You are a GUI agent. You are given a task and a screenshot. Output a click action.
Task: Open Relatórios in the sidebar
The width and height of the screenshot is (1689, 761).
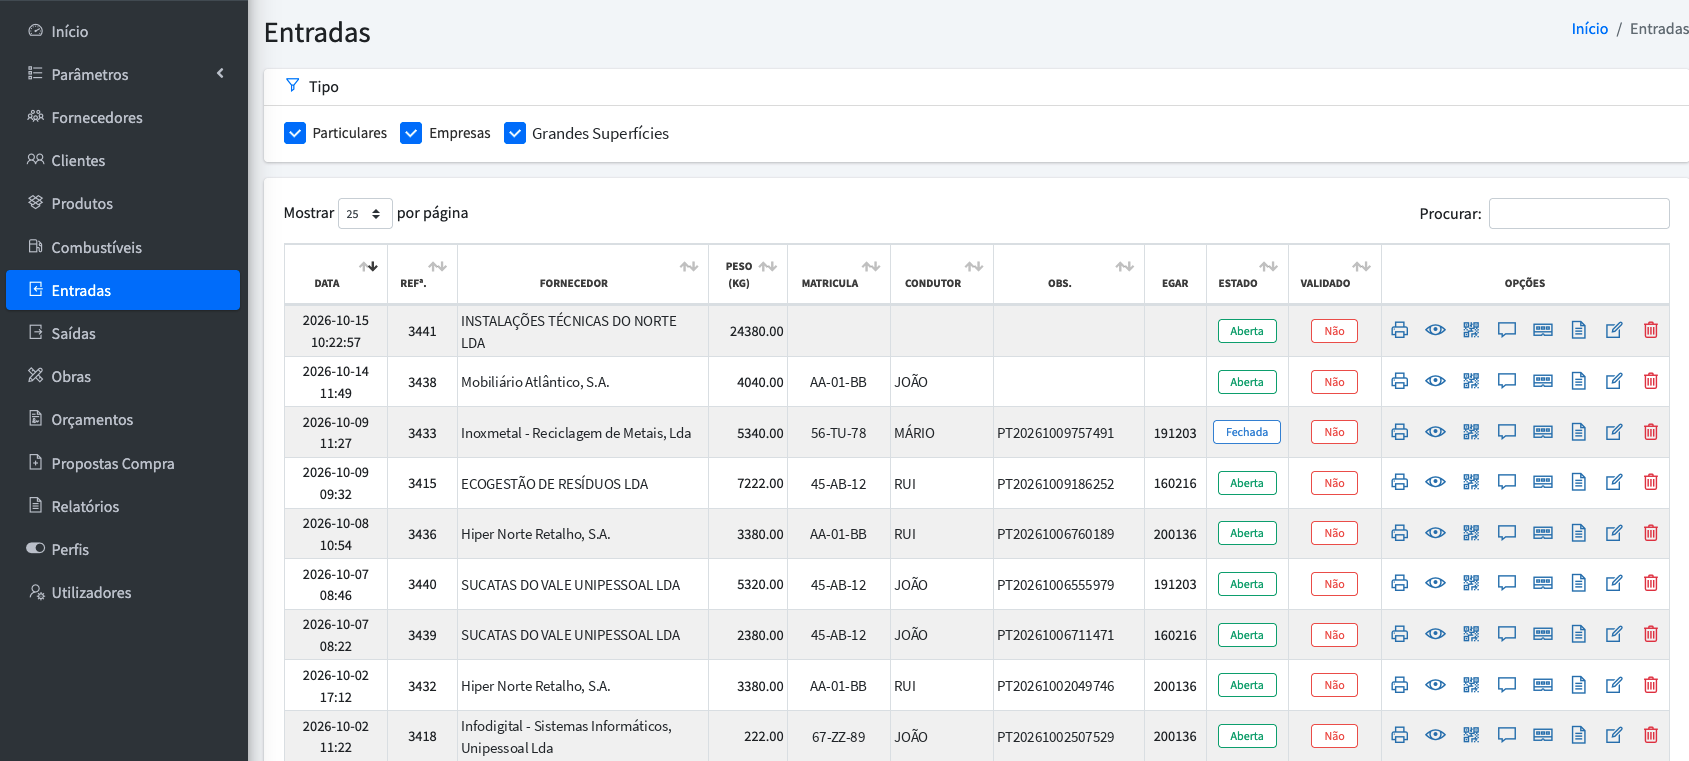click(123, 506)
